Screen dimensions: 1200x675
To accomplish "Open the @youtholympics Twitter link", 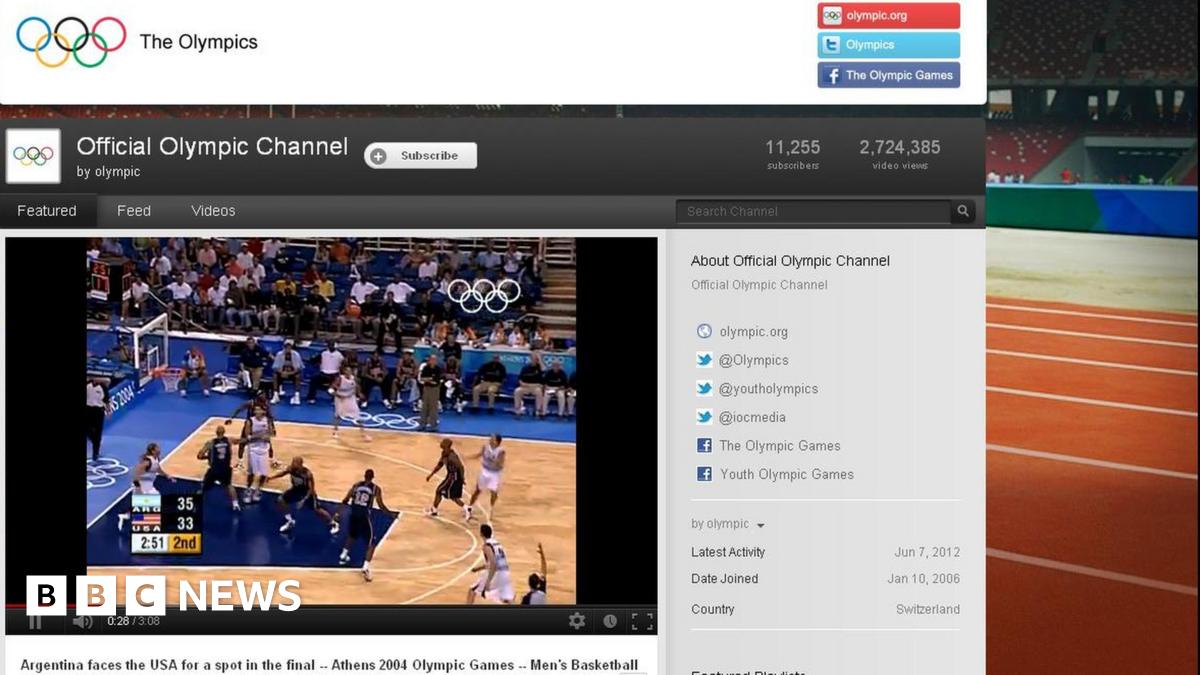I will point(768,389).
